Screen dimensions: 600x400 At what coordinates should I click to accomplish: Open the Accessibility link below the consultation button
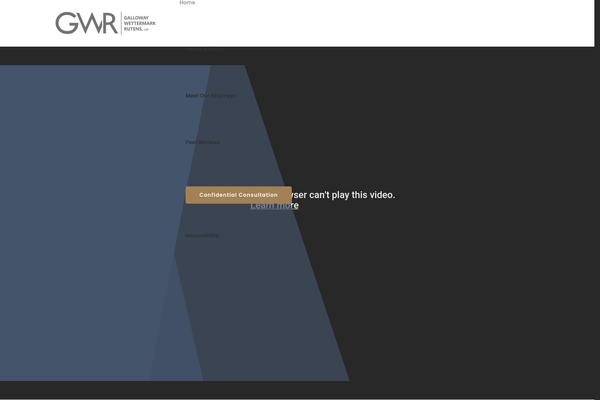[202, 235]
